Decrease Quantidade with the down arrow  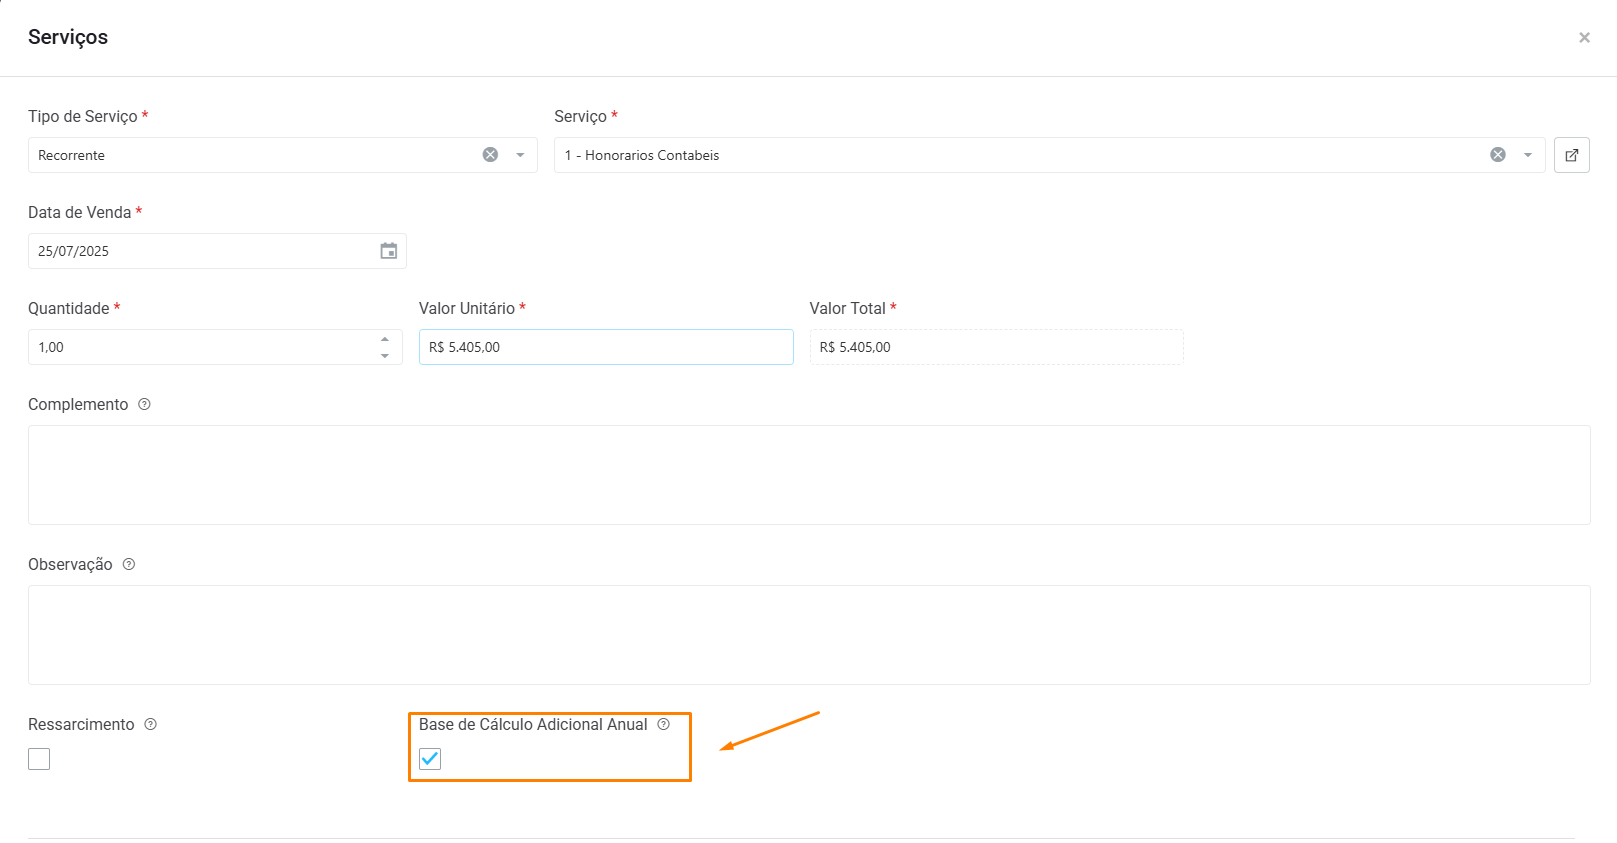click(x=385, y=355)
